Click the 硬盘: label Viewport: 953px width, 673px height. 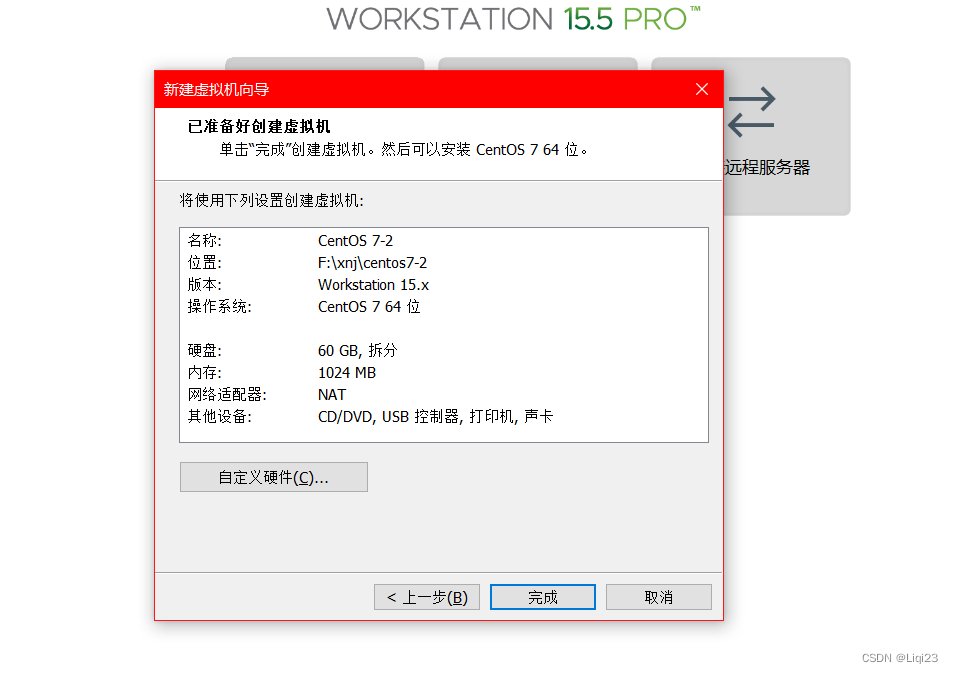[204, 350]
